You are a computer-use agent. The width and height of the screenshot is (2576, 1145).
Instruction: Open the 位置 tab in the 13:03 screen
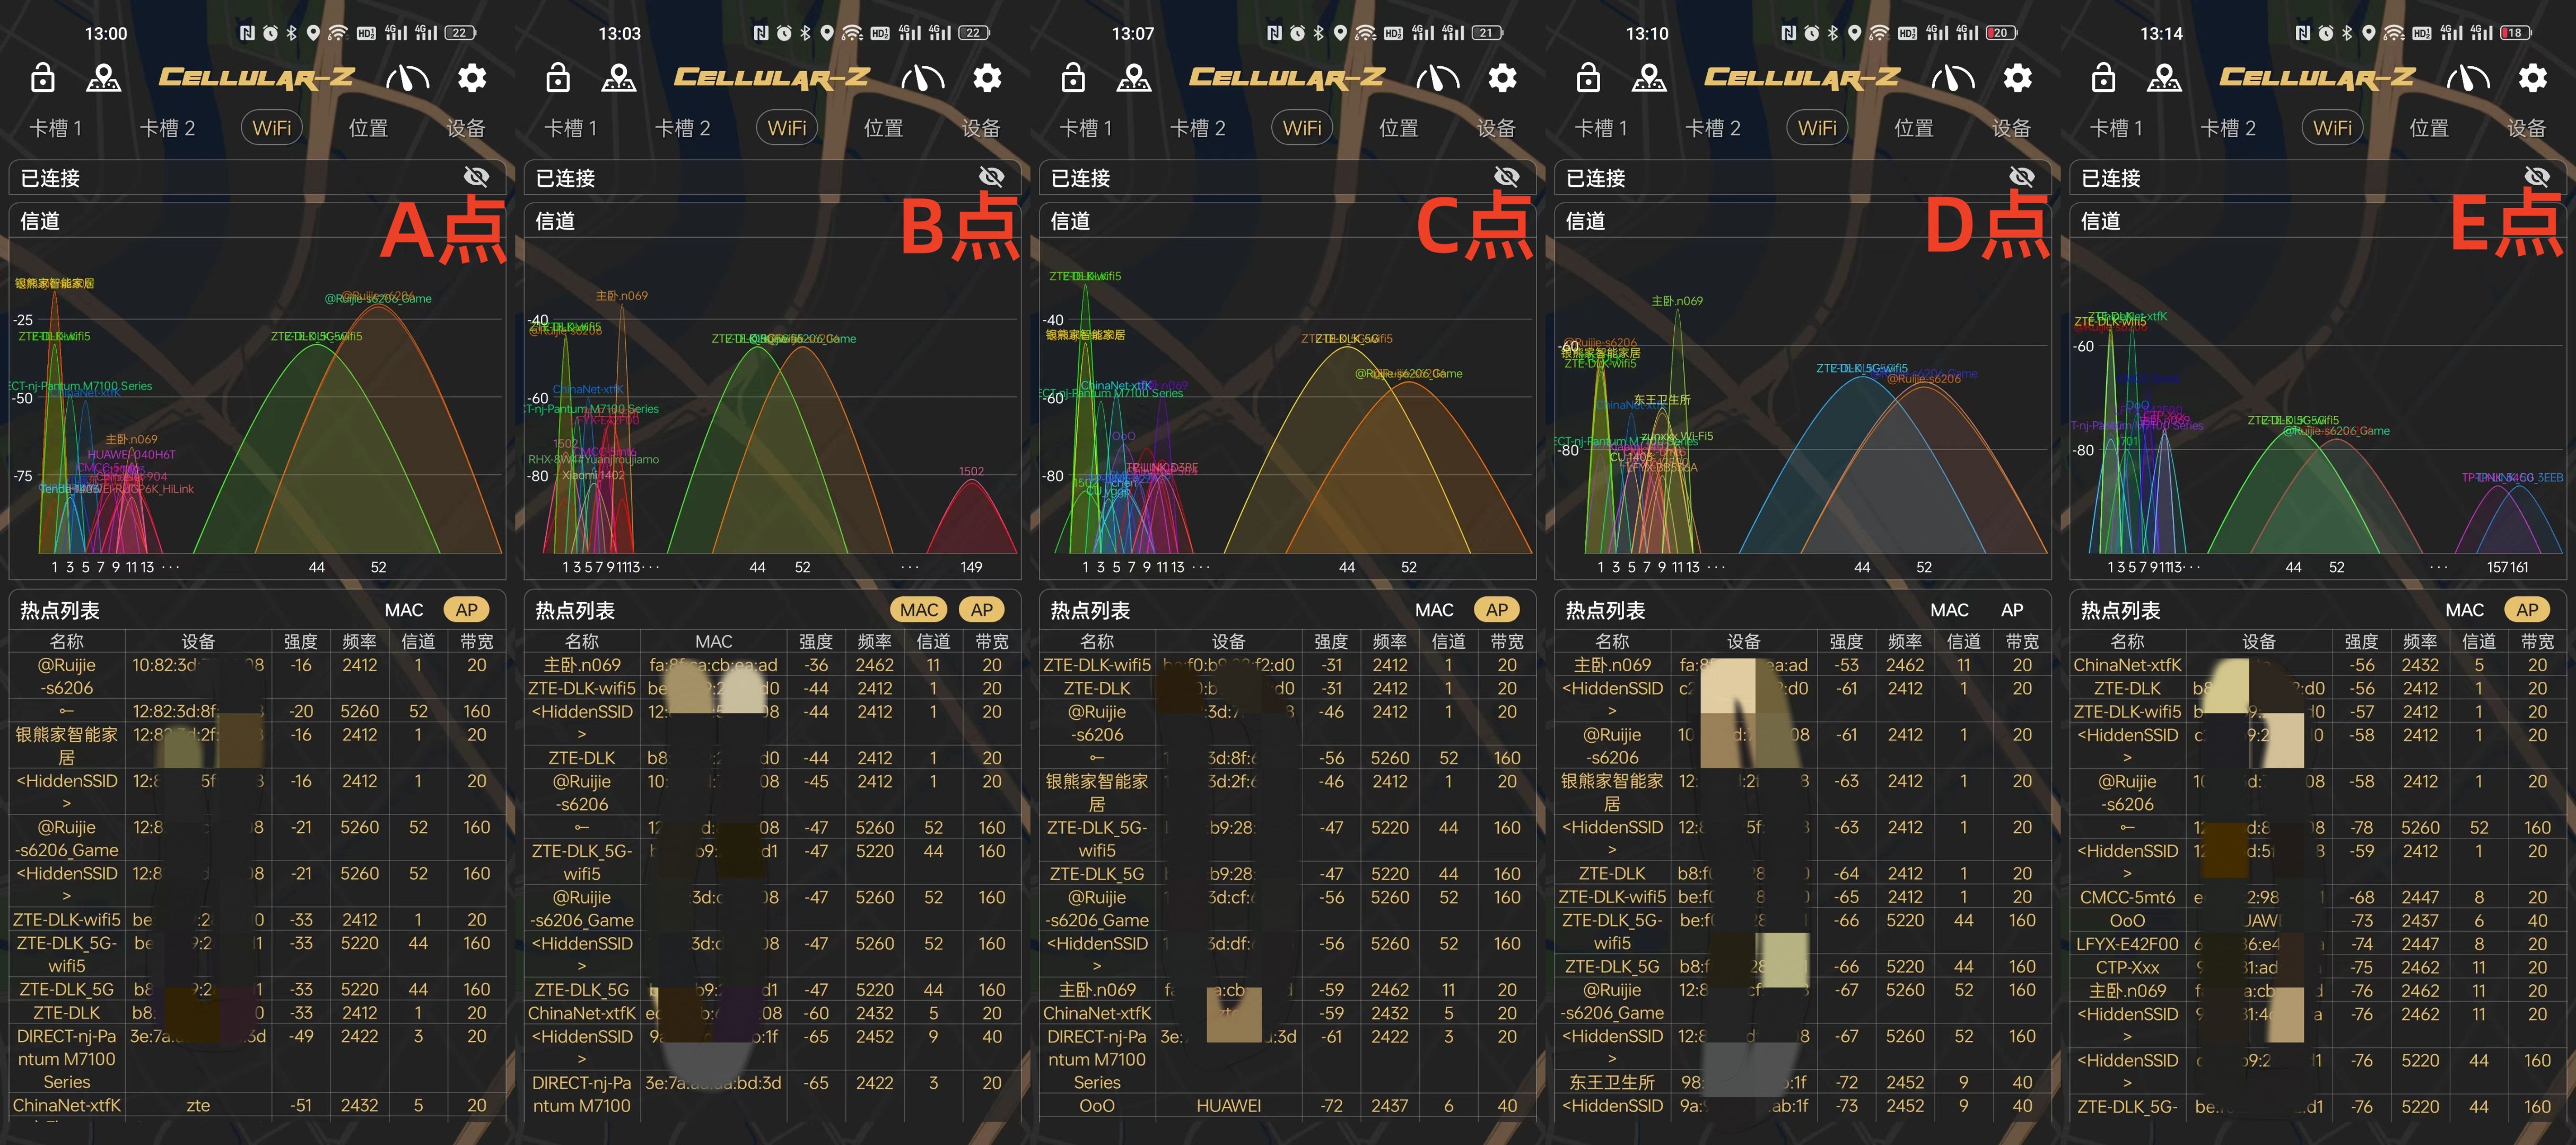883,128
